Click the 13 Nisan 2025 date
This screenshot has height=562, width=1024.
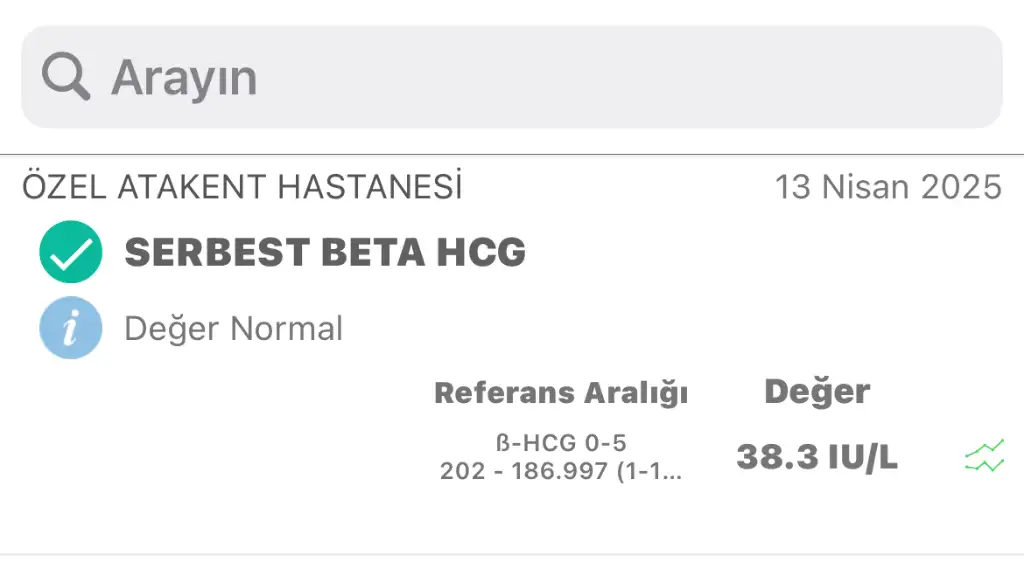click(888, 187)
